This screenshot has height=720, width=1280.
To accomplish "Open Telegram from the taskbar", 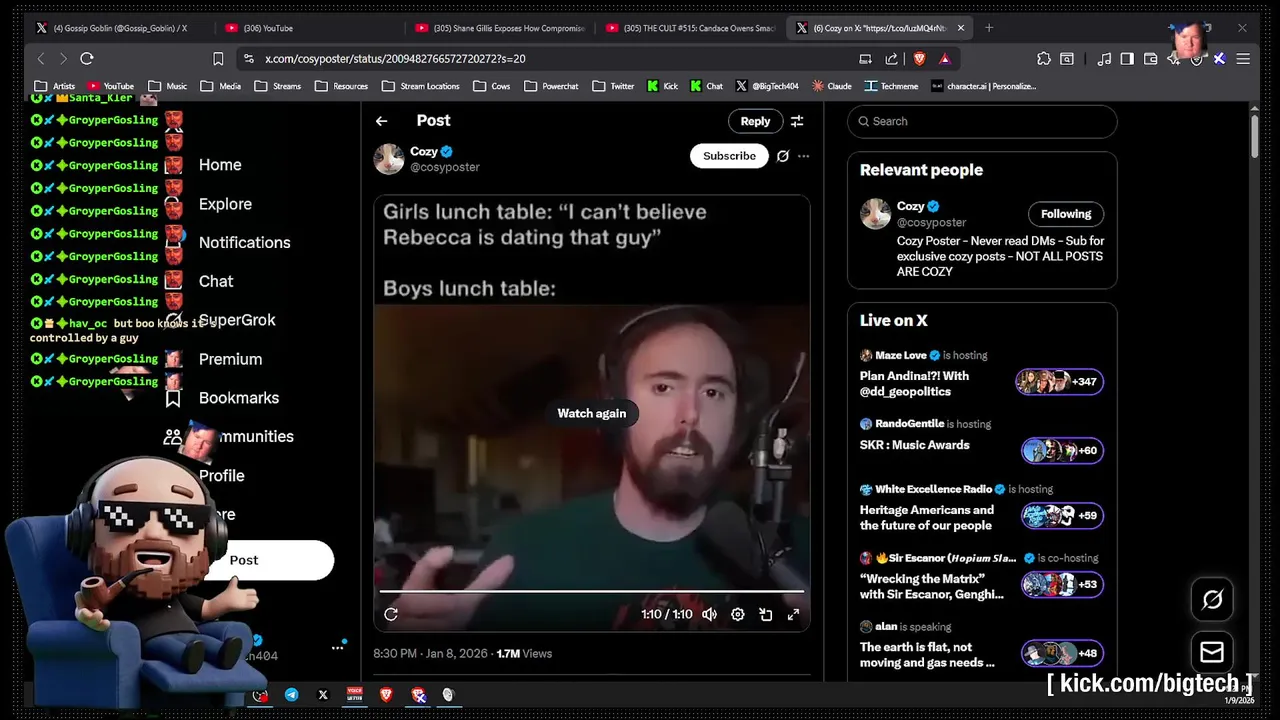I will (291, 695).
